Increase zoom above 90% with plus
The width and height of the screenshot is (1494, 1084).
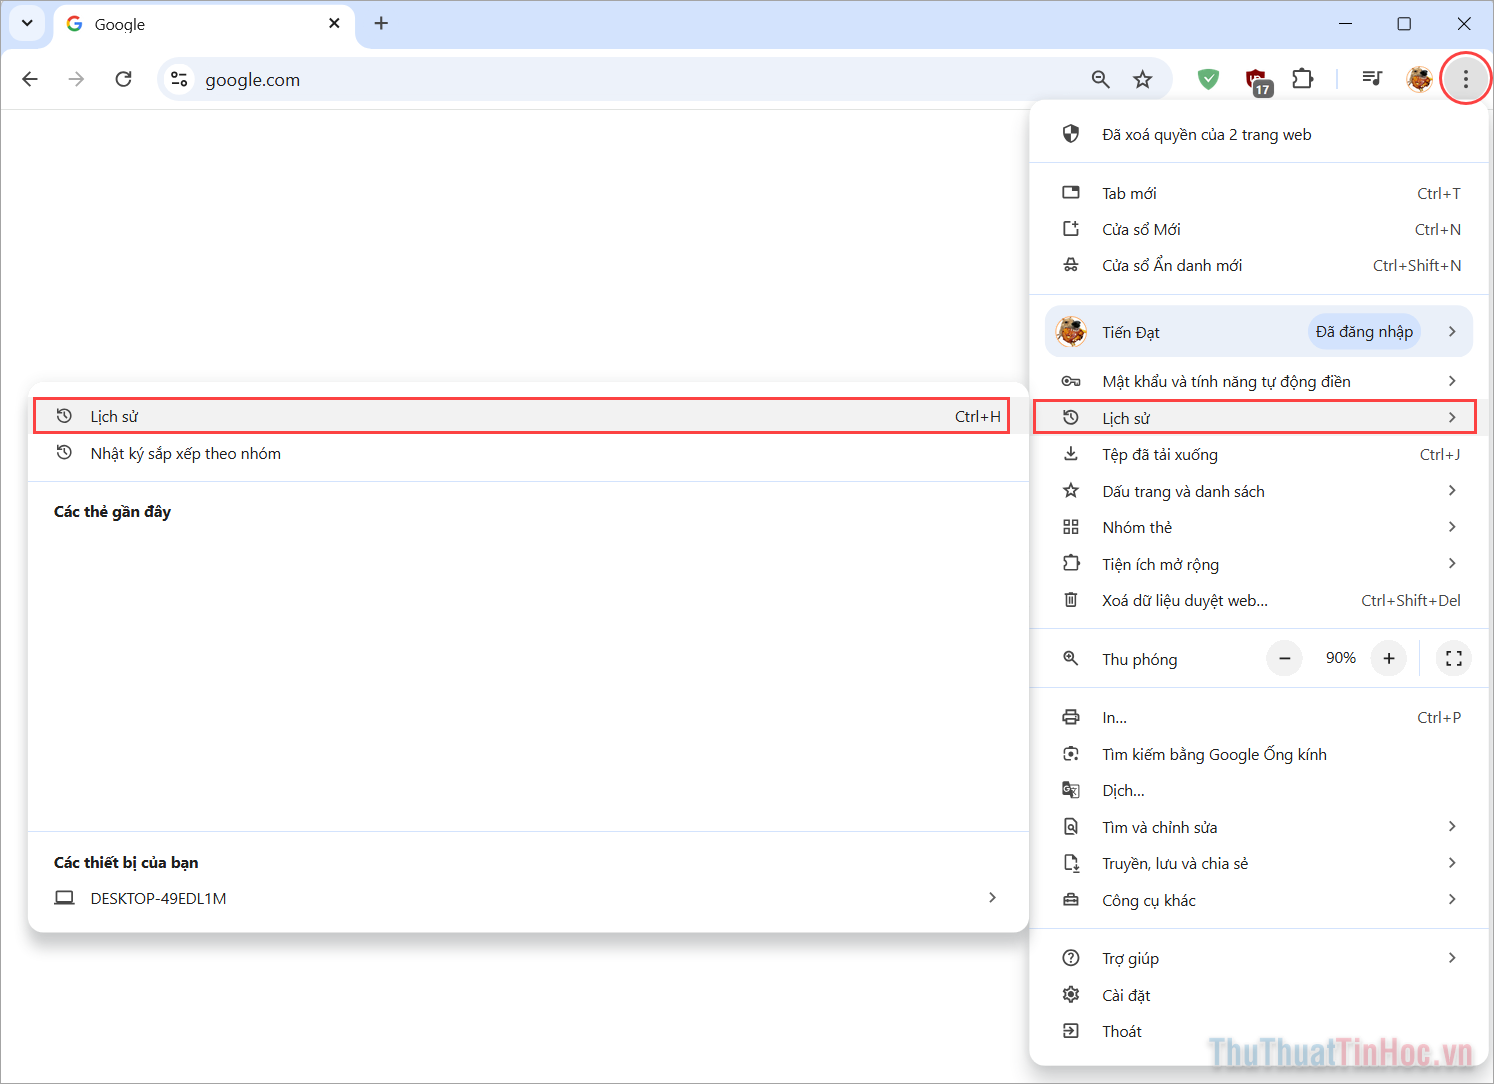pyautogui.click(x=1388, y=658)
